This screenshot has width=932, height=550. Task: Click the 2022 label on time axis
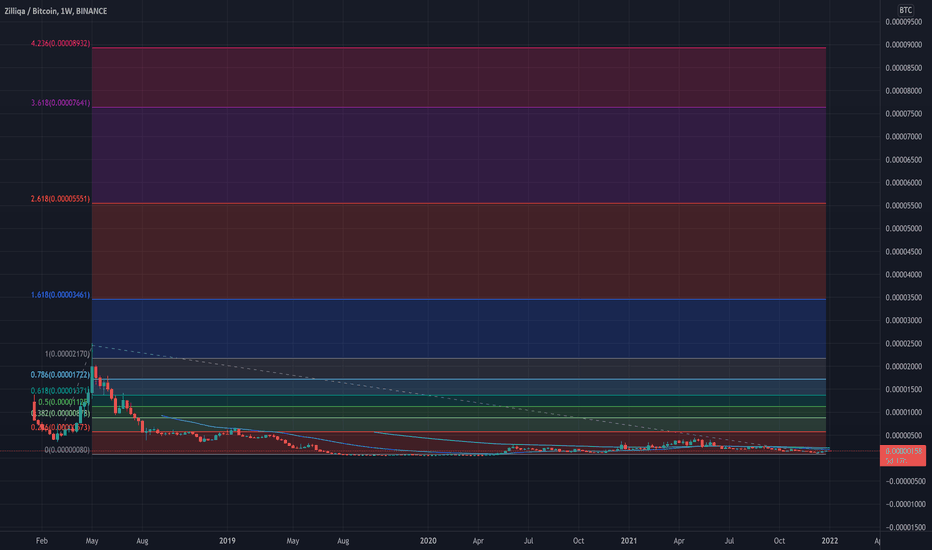830,541
